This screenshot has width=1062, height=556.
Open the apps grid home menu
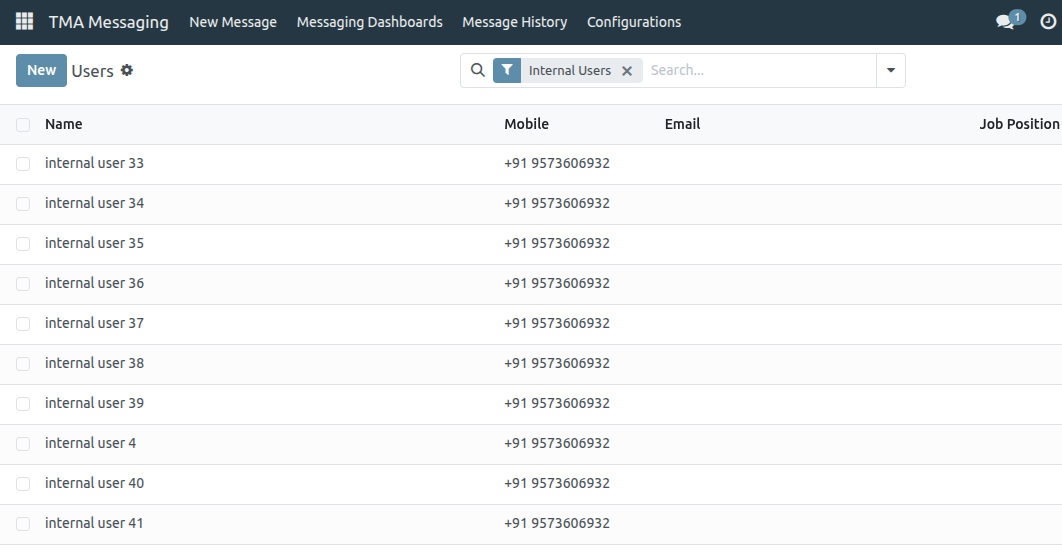(x=24, y=21)
